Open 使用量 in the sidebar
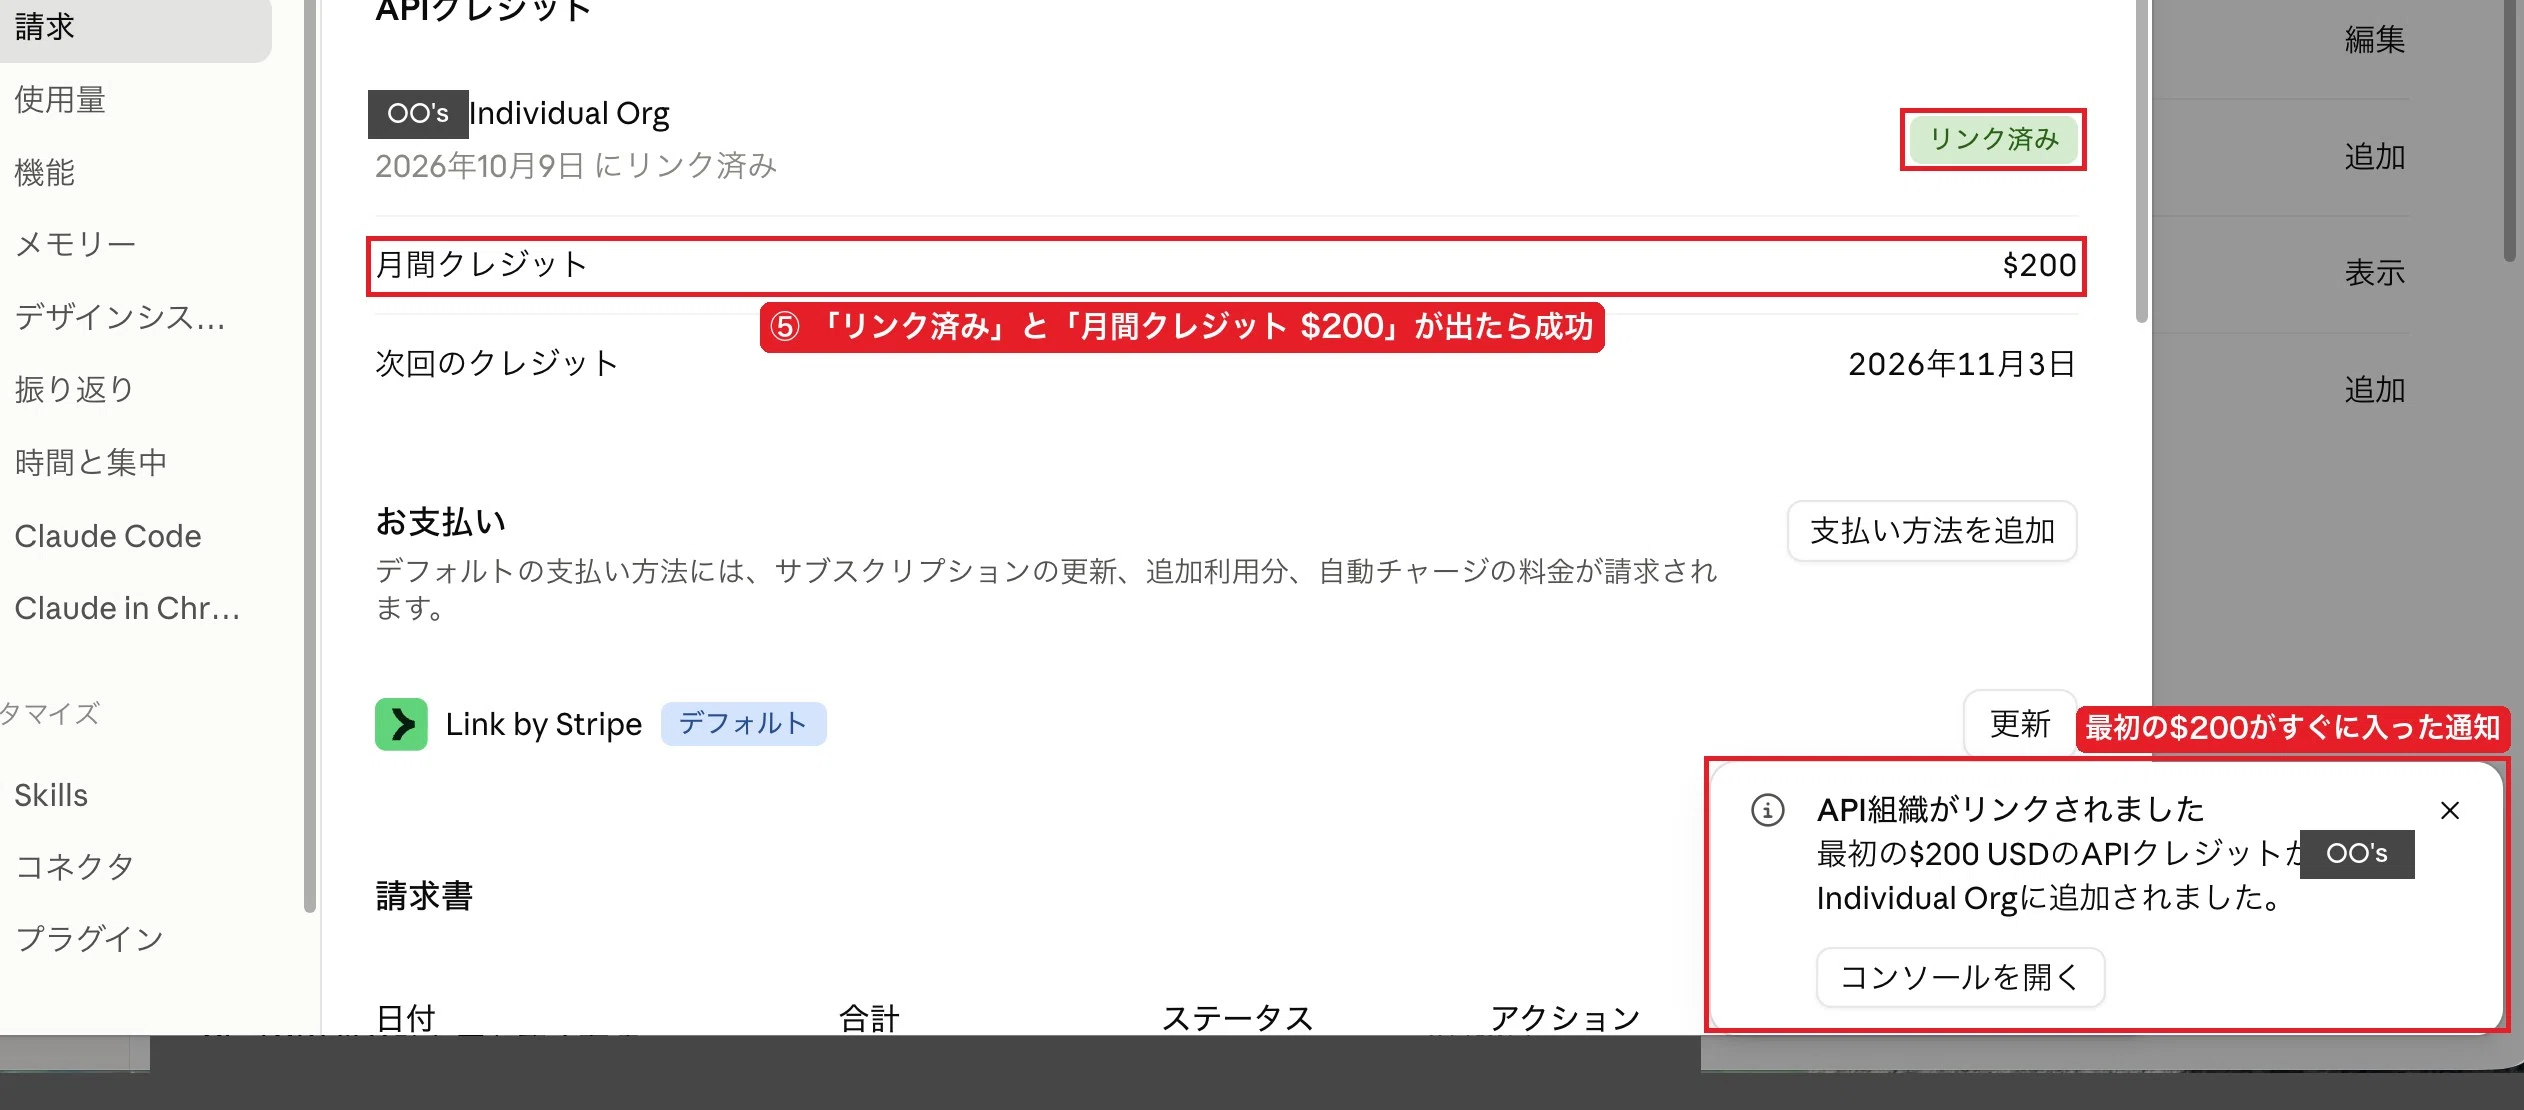Screen dimensions: 2524x1110 (x=60, y=99)
